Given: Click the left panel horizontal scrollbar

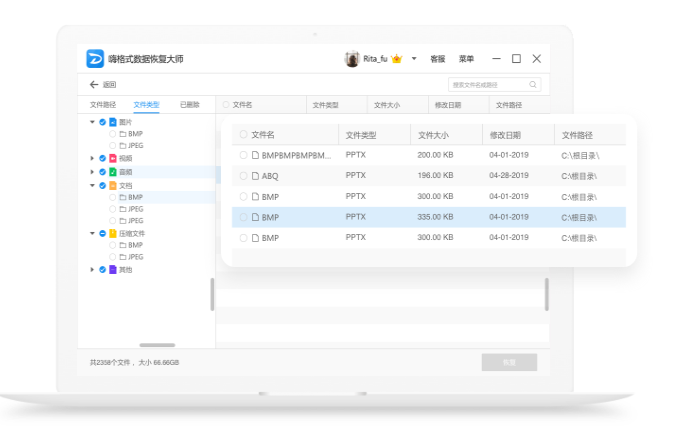Looking at the screenshot, I should [157, 345].
